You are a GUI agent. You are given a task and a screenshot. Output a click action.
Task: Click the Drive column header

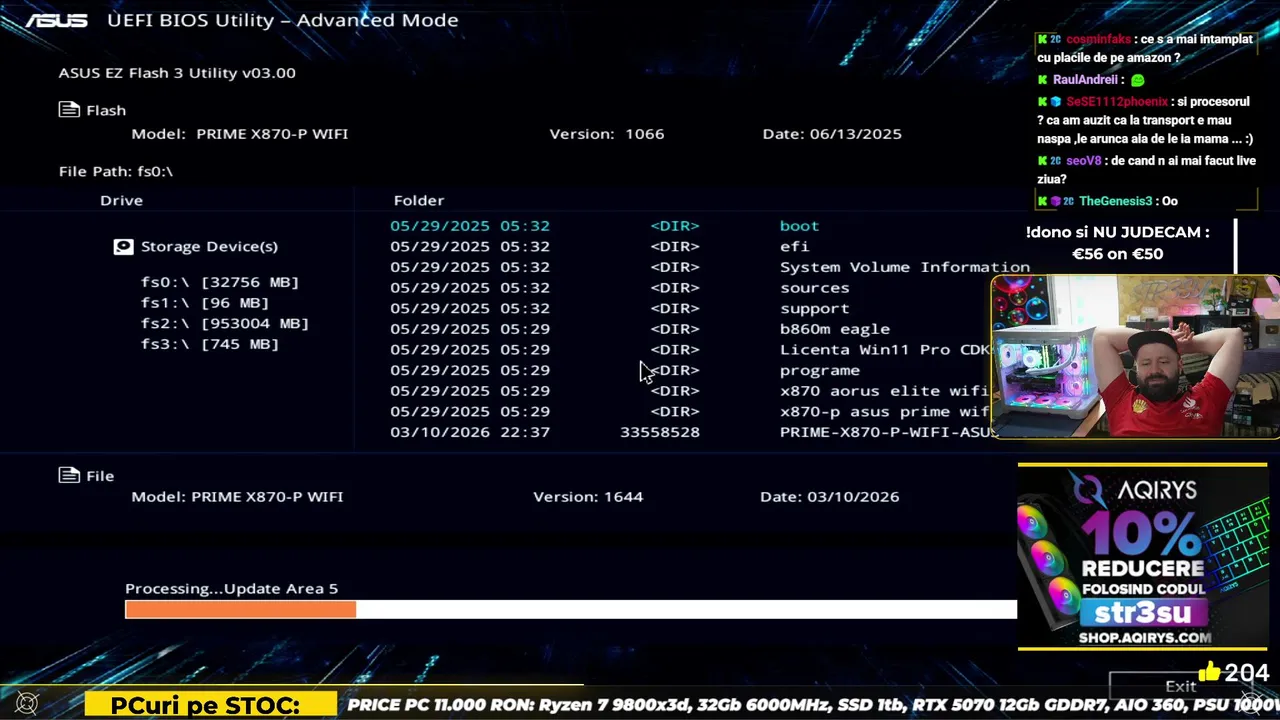[x=121, y=200]
